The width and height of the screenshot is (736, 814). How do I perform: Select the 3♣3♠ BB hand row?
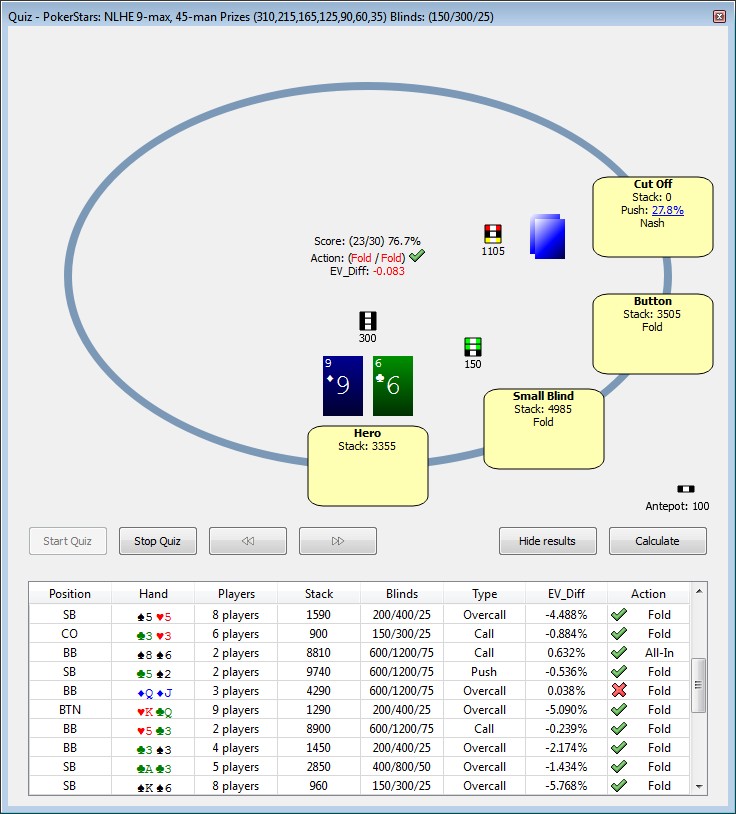pos(360,748)
